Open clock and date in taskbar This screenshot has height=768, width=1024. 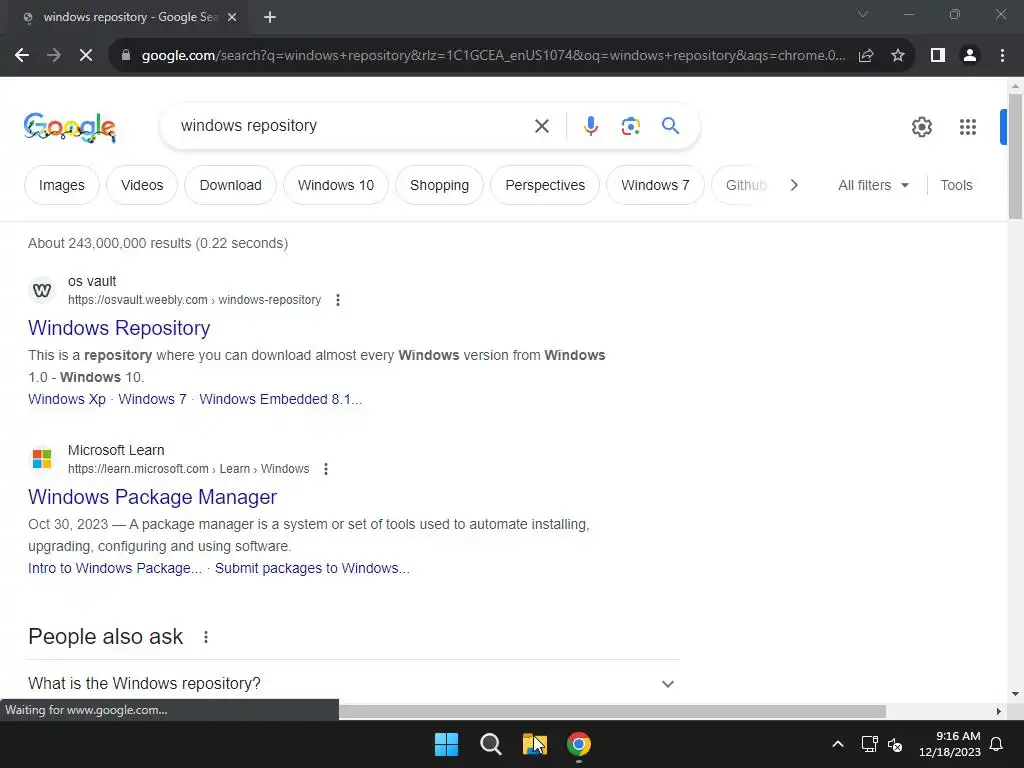(x=950, y=744)
